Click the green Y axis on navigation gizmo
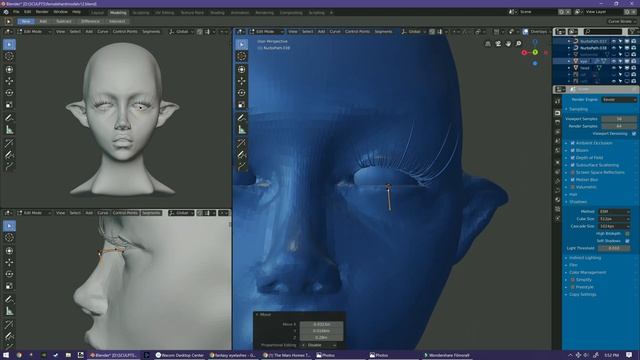Viewport: 640px width, 360px height. [x=535, y=52]
